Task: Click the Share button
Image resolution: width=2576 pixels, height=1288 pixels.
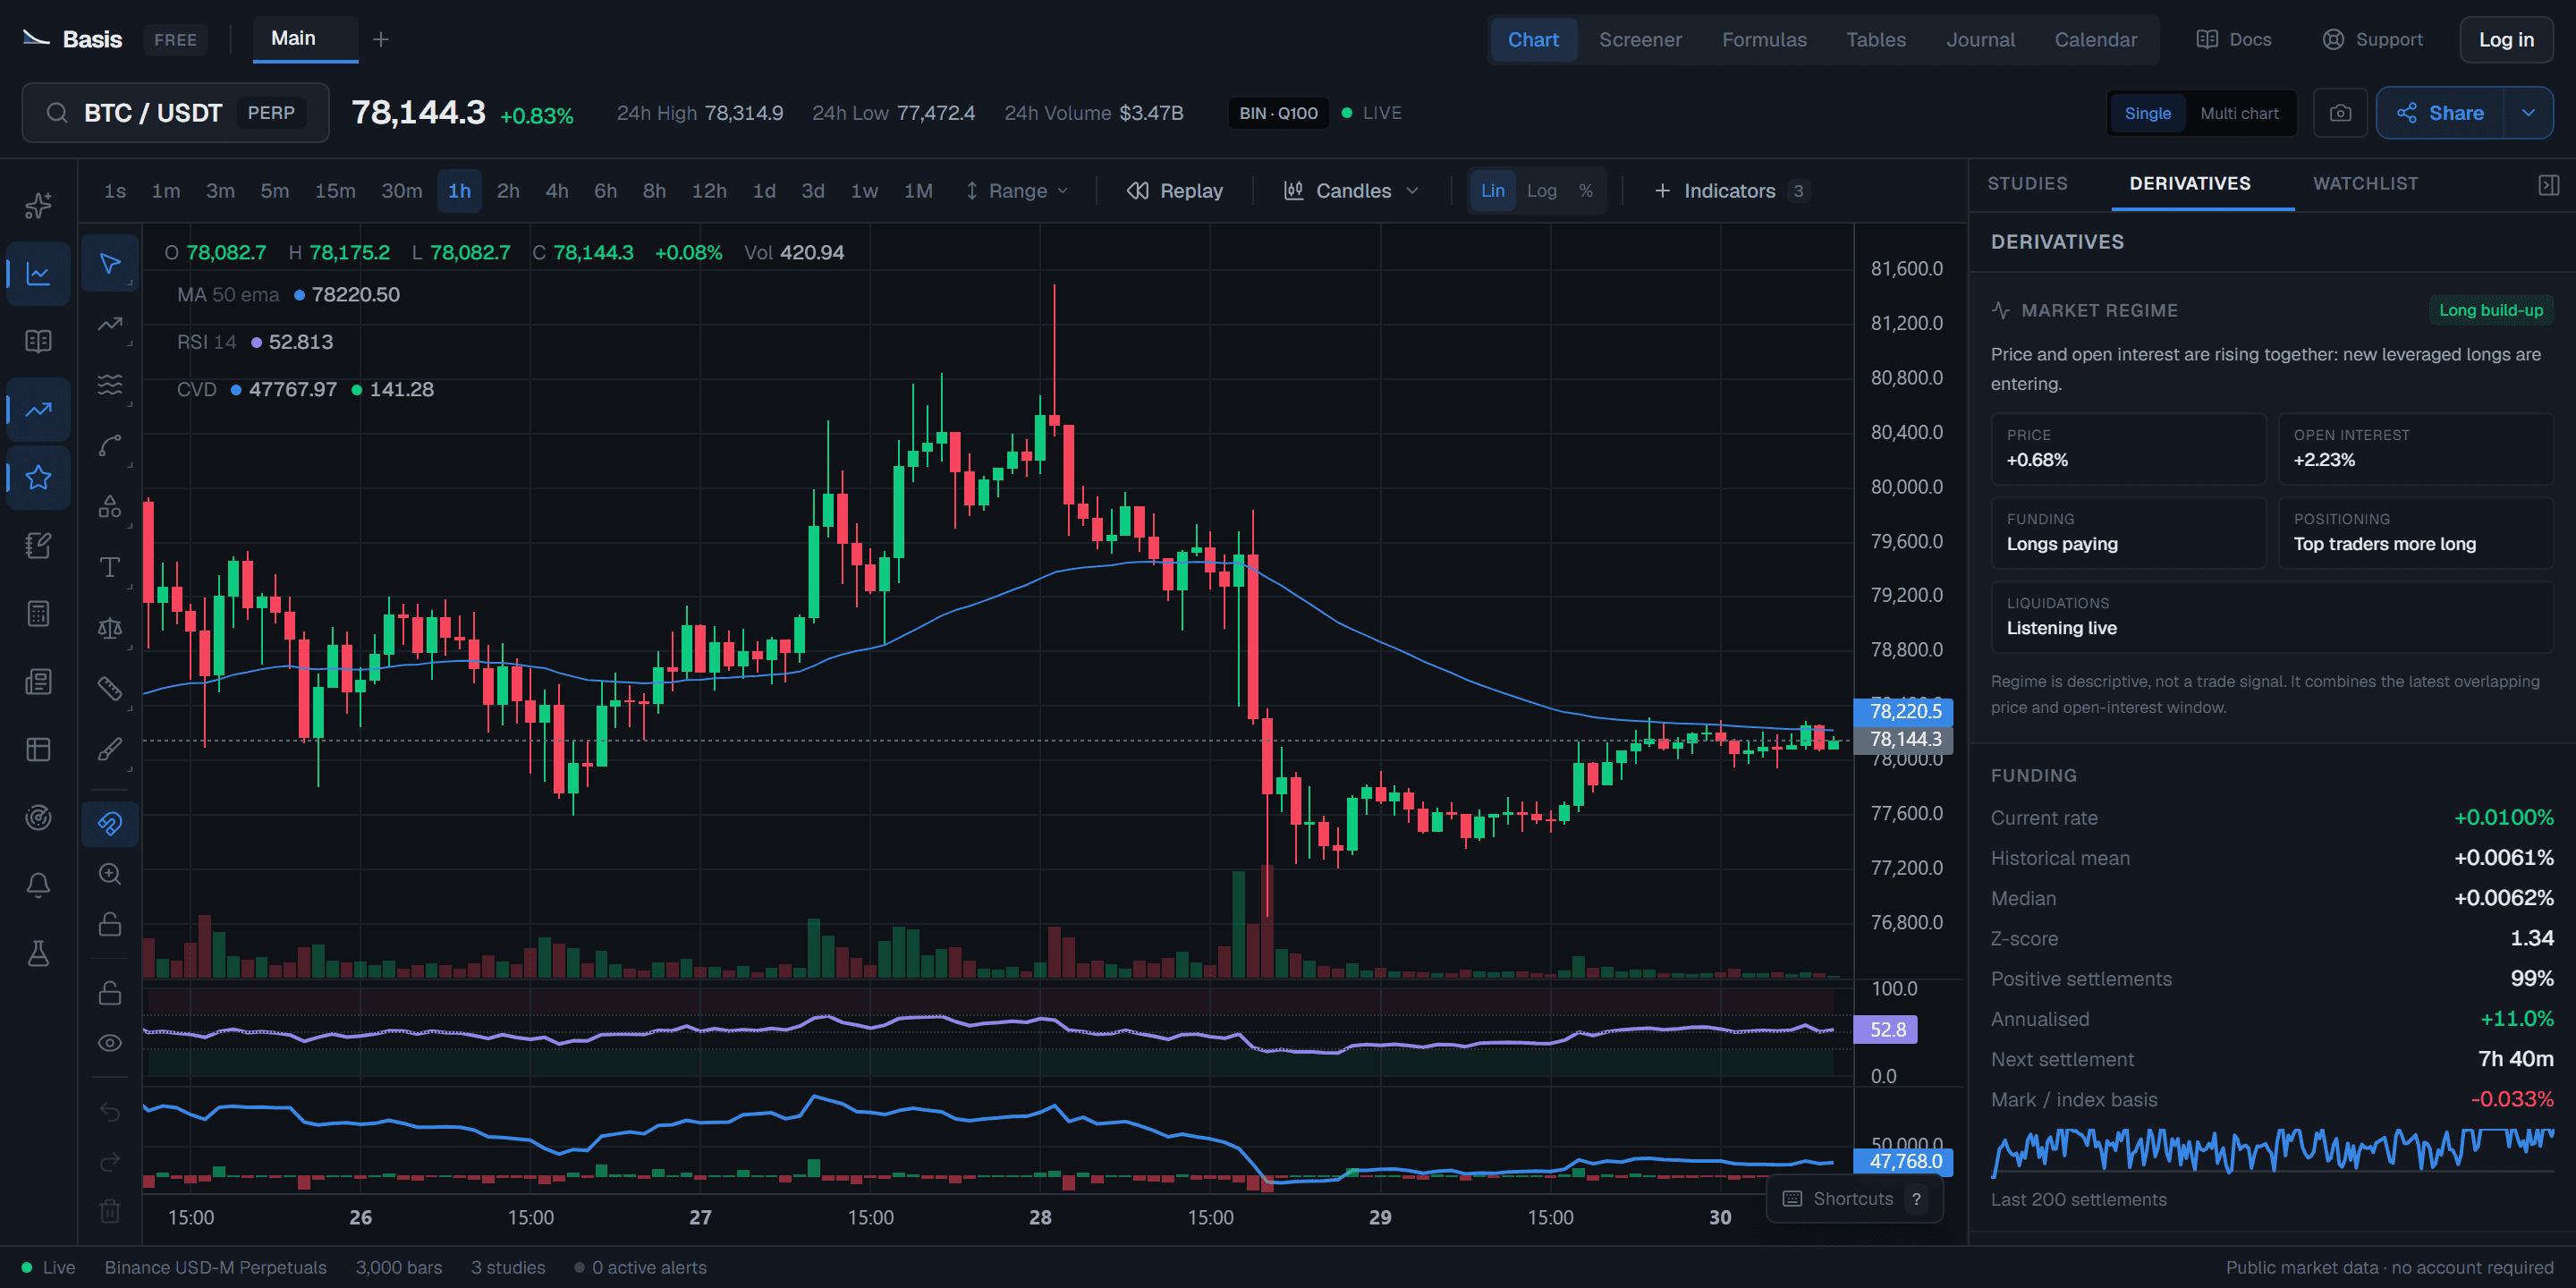Action: tap(2440, 113)
